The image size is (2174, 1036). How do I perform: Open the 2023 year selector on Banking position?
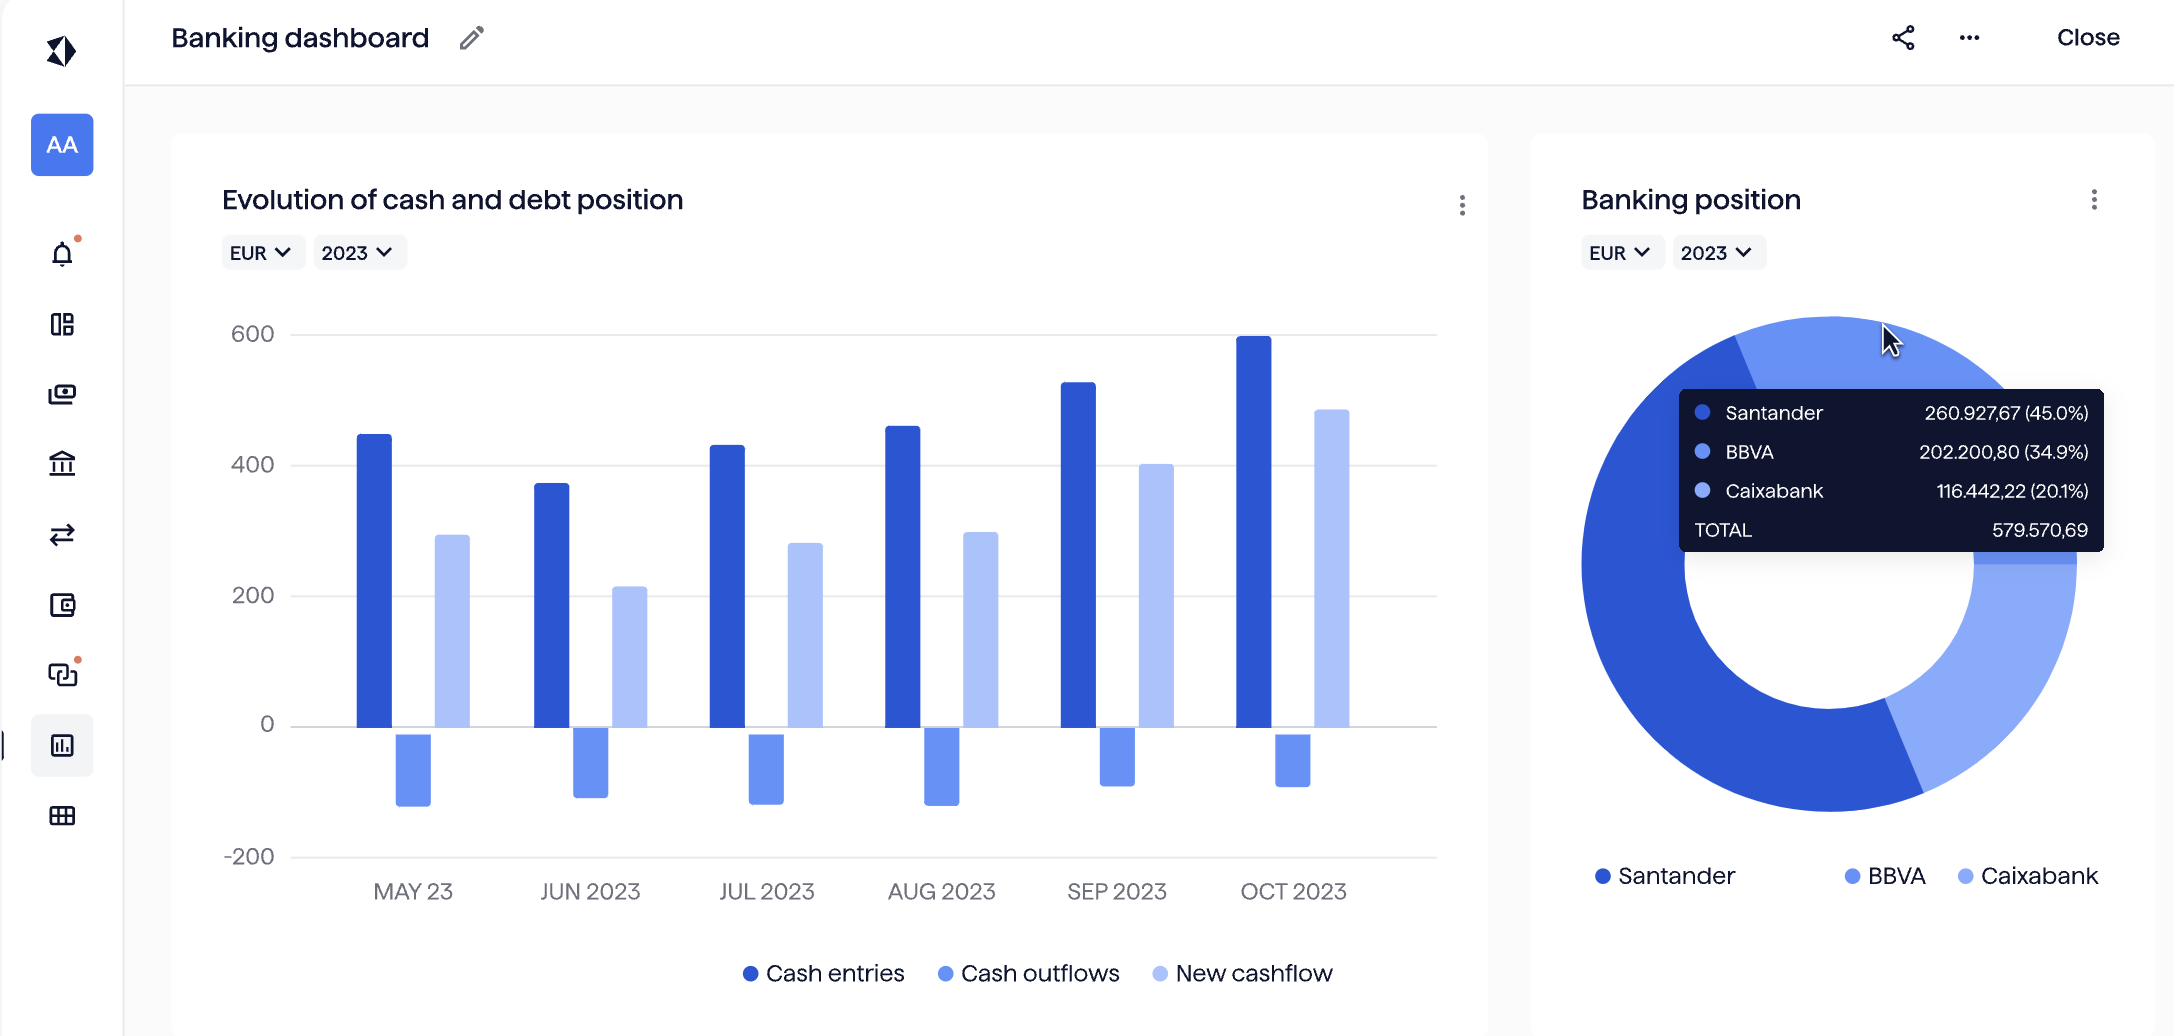pos(1717,252)
